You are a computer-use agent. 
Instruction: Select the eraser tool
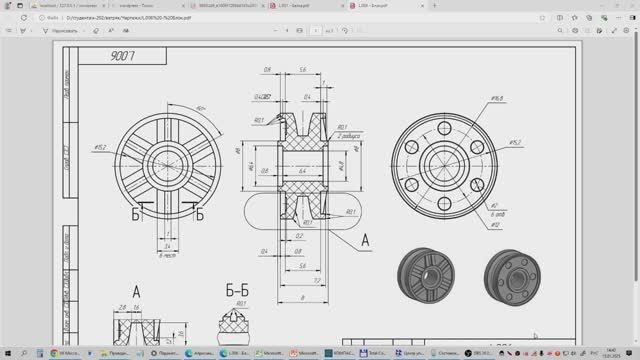click(96, 31)
